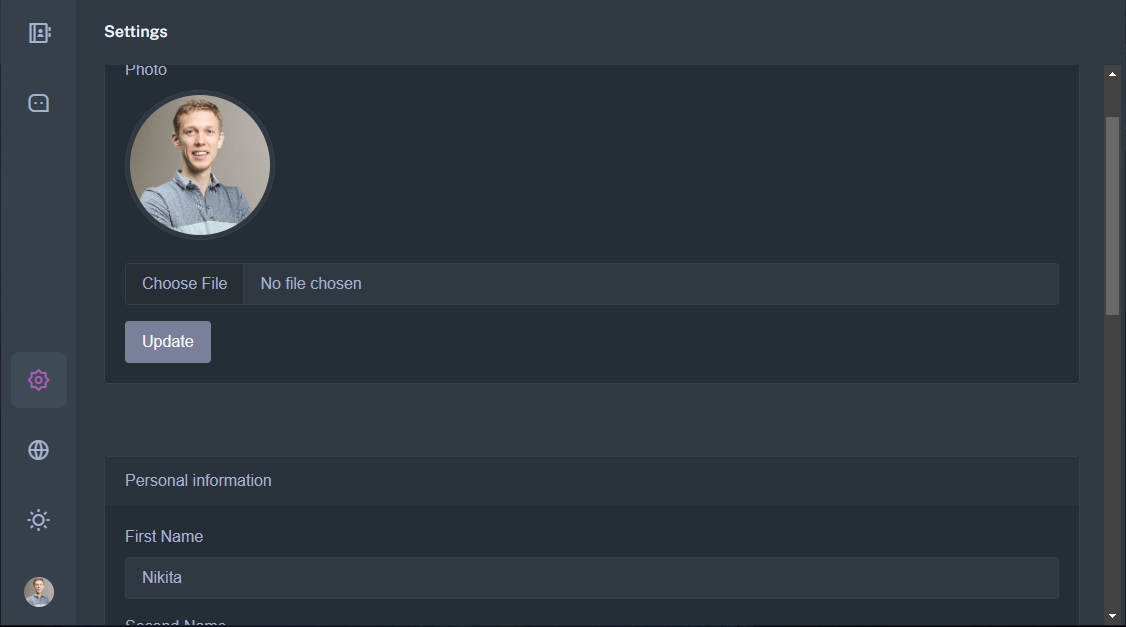Click the user avatar in sidebar
The image size is (1126, 627).
(39, 592)
